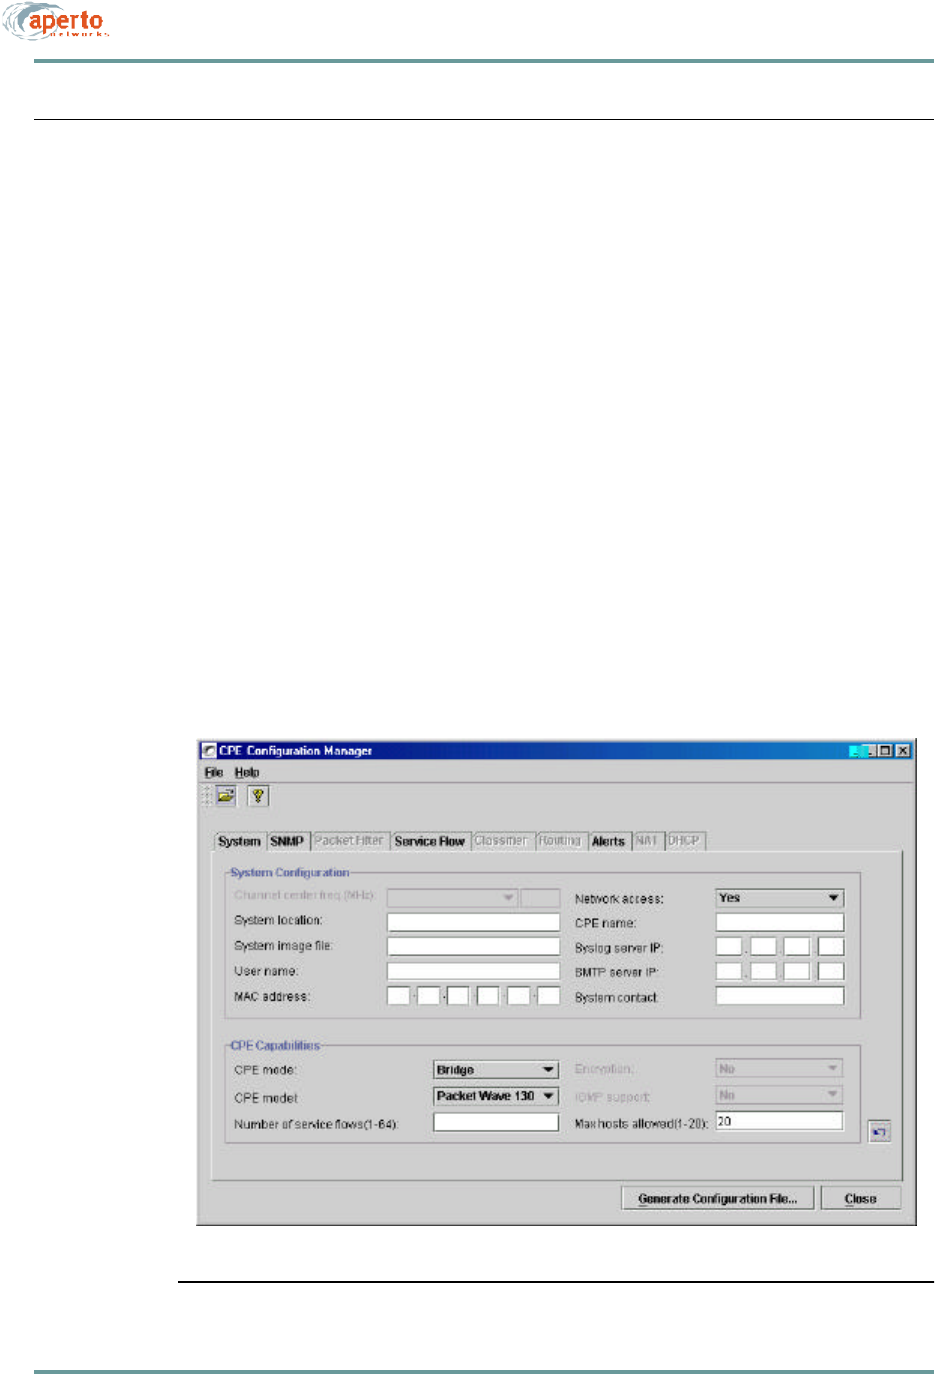Expand the CPE model dropdown

point(496,1096)
